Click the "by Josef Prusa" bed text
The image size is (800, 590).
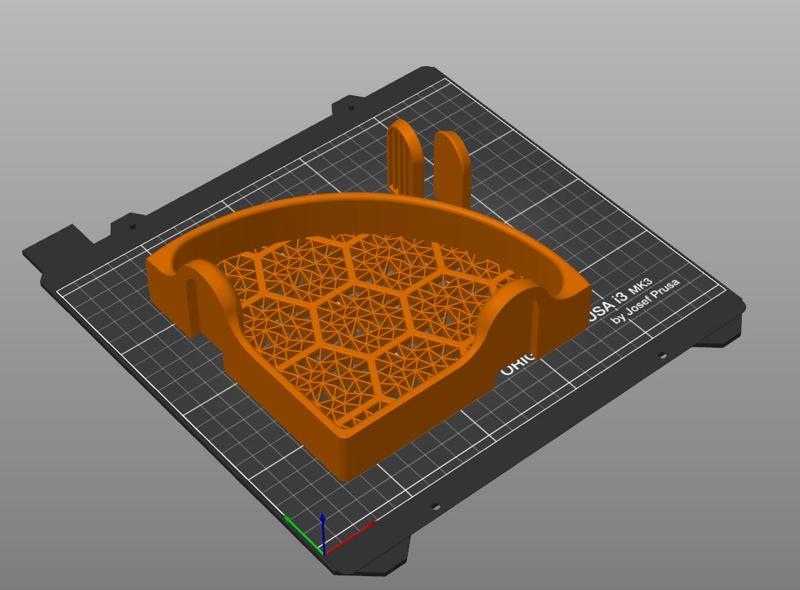point(645,302)
